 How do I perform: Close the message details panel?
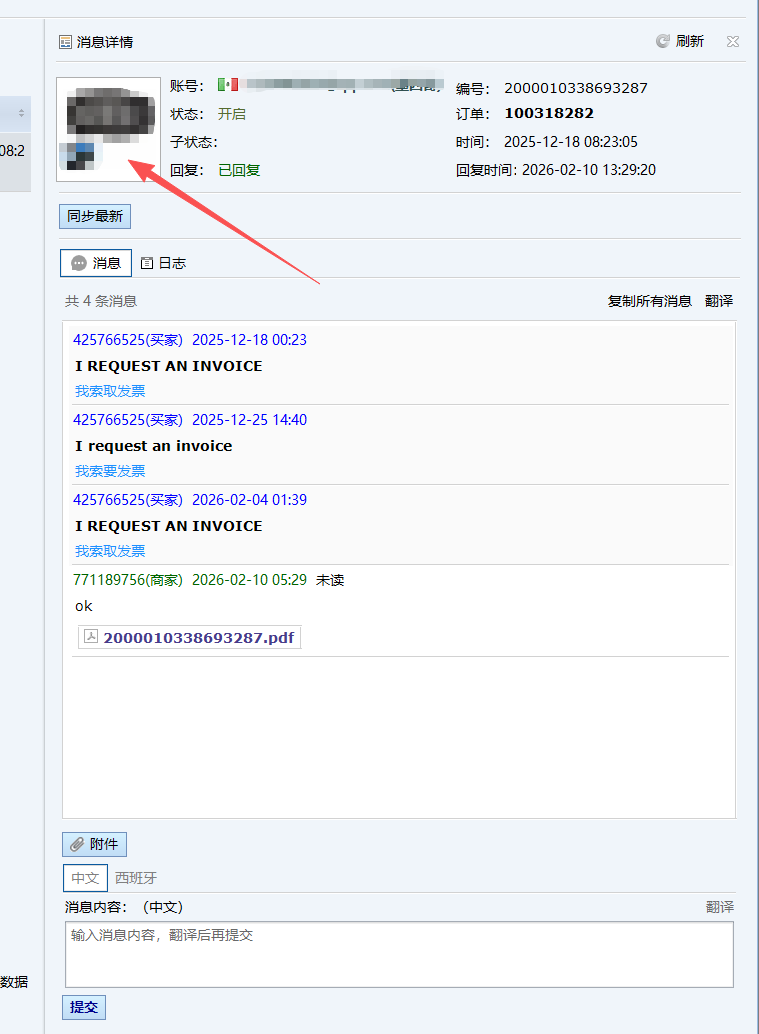click(x=733, y=41)
